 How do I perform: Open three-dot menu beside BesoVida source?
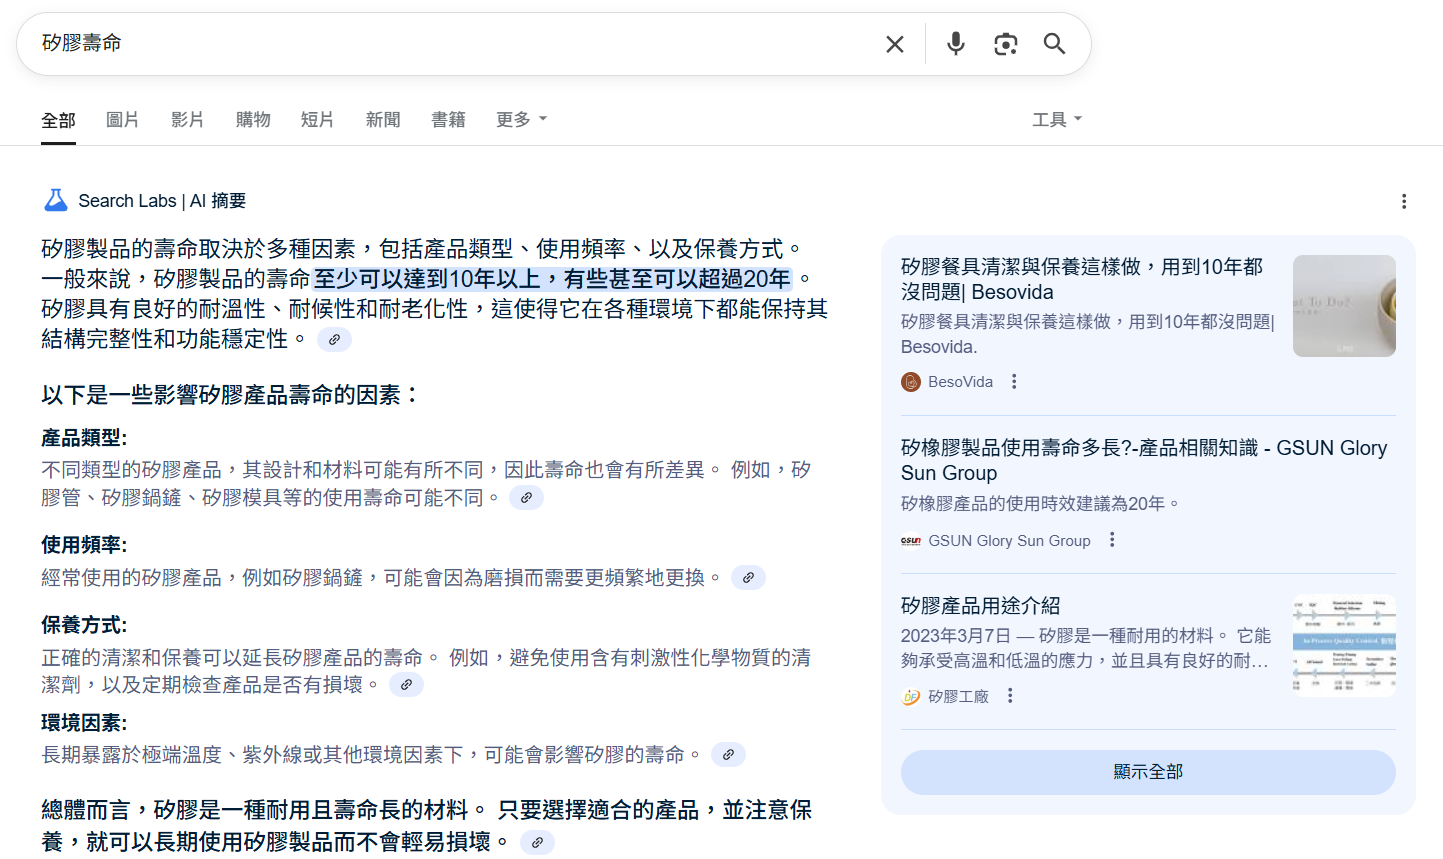pyautogui.click(x=1014, y=382)
